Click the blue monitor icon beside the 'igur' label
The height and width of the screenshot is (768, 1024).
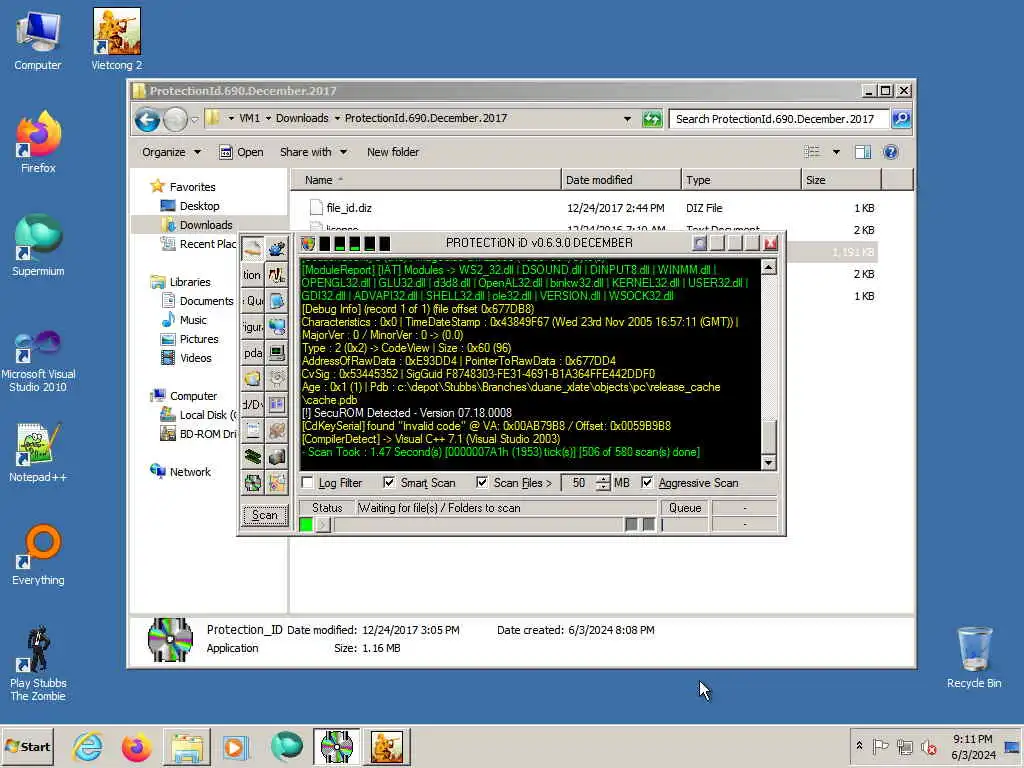pos(277,327)
